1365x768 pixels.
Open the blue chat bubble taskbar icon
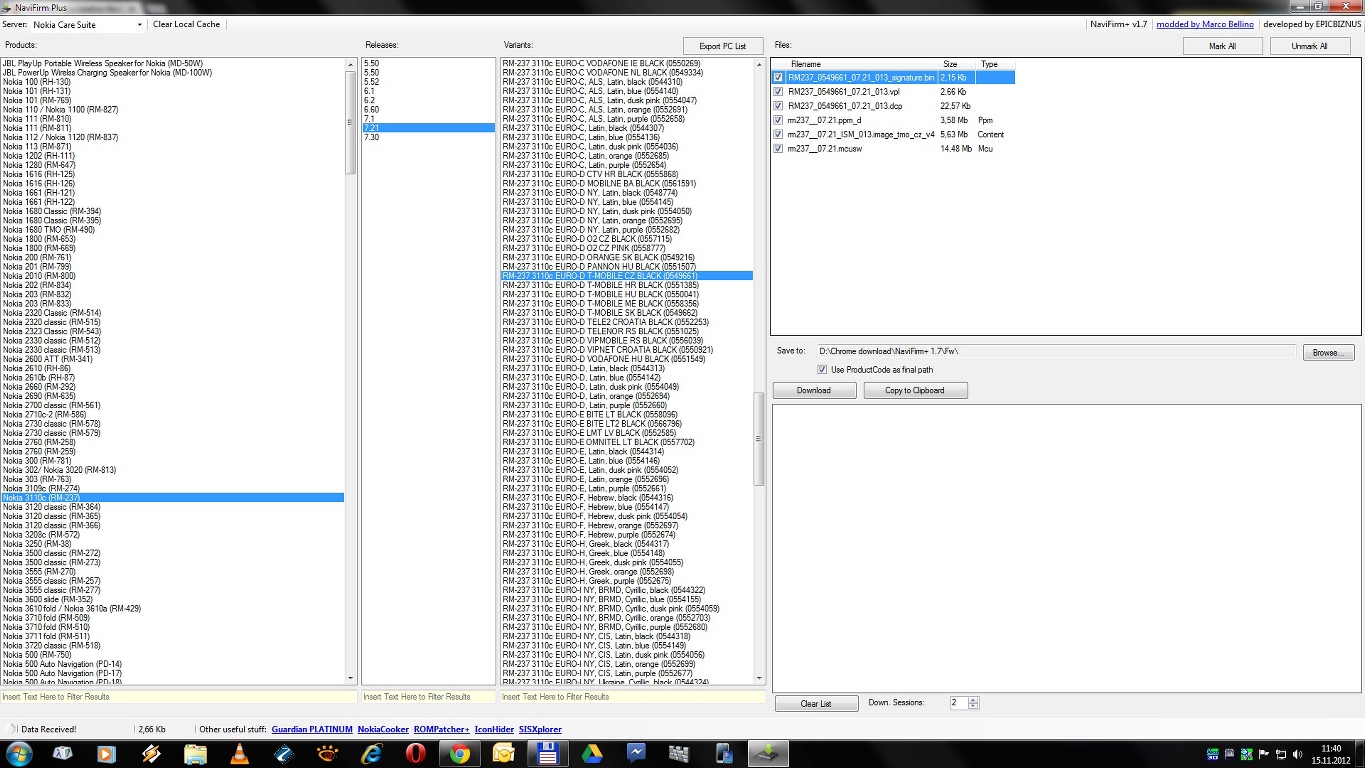636,754
